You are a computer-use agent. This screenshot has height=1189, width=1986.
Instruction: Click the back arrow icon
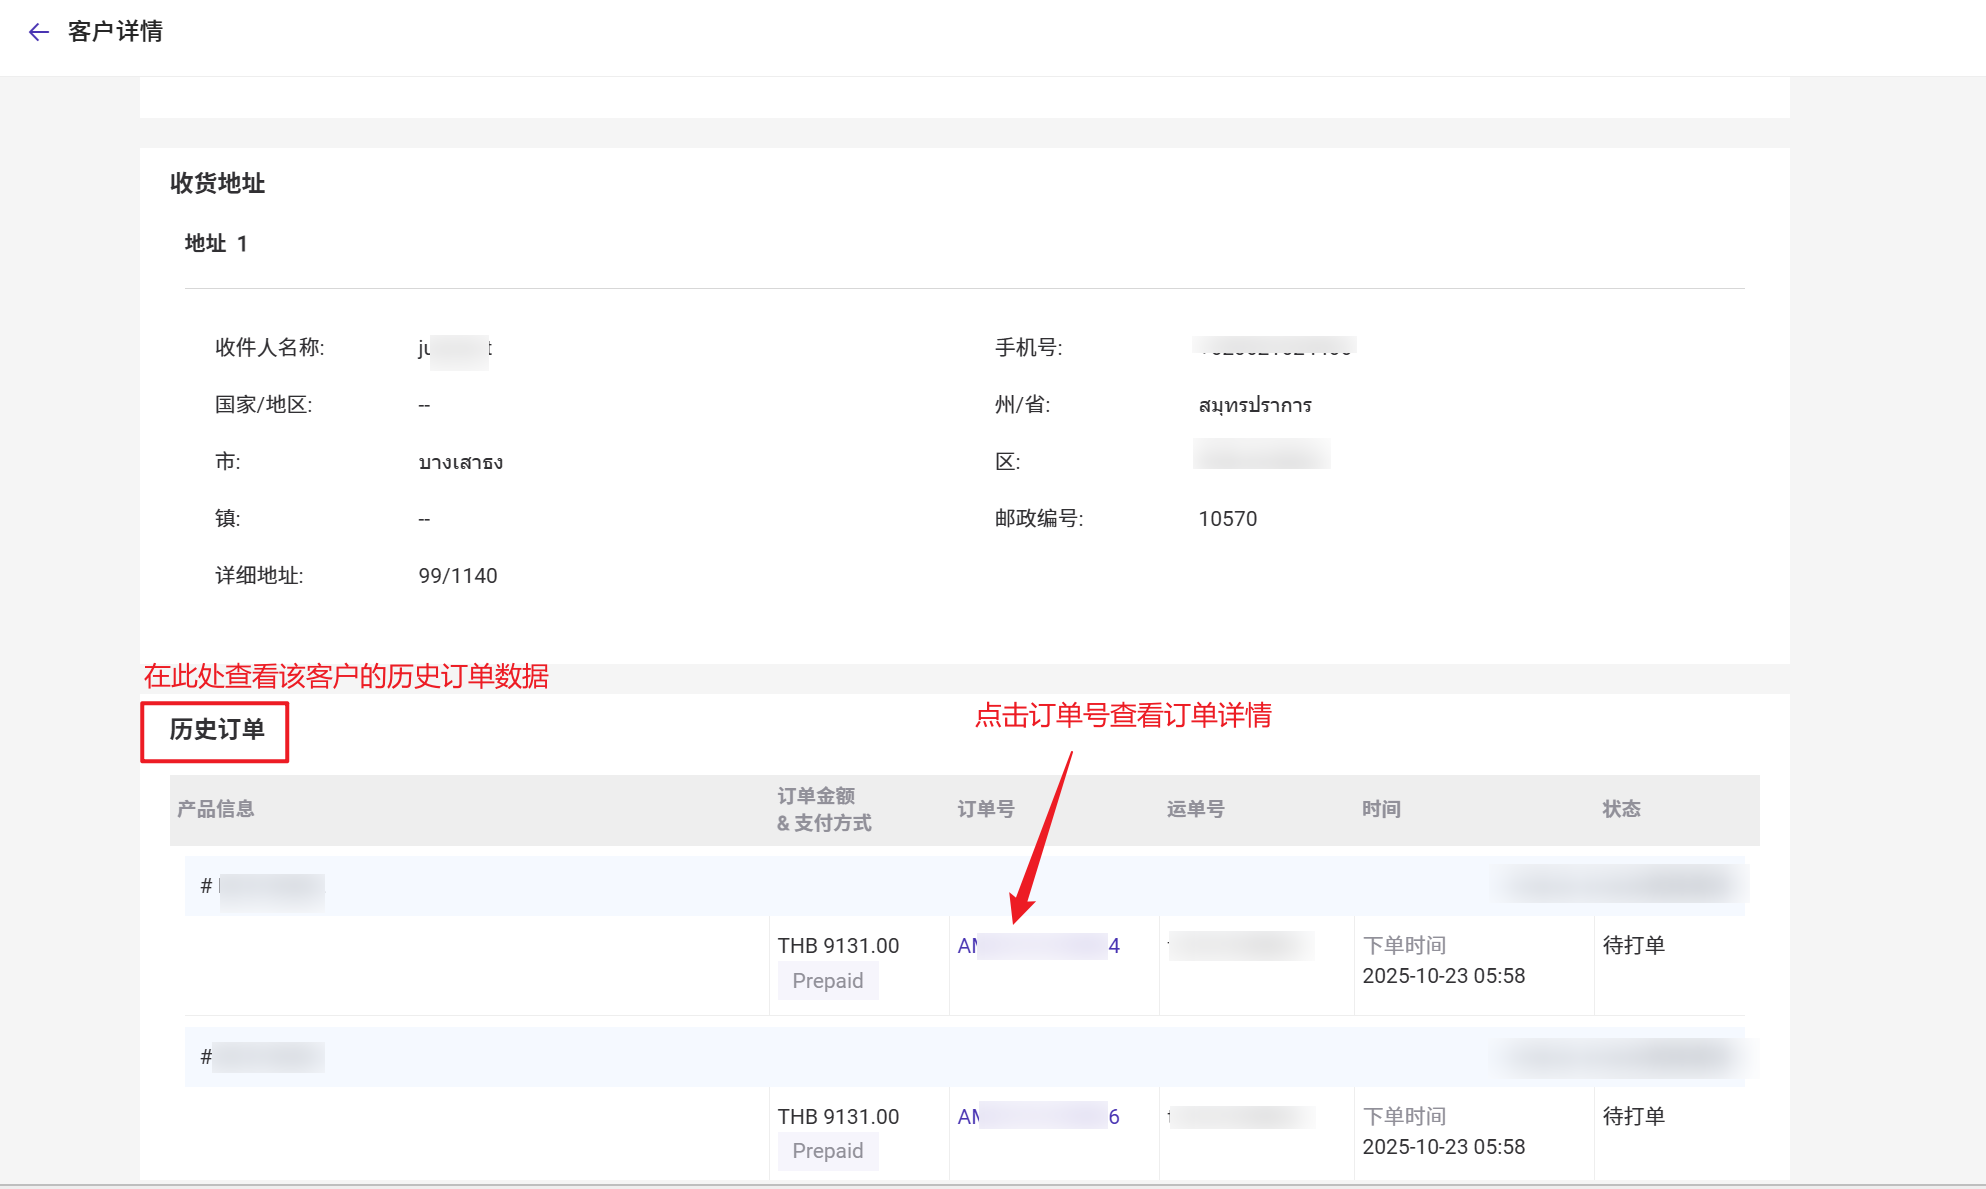39,32
